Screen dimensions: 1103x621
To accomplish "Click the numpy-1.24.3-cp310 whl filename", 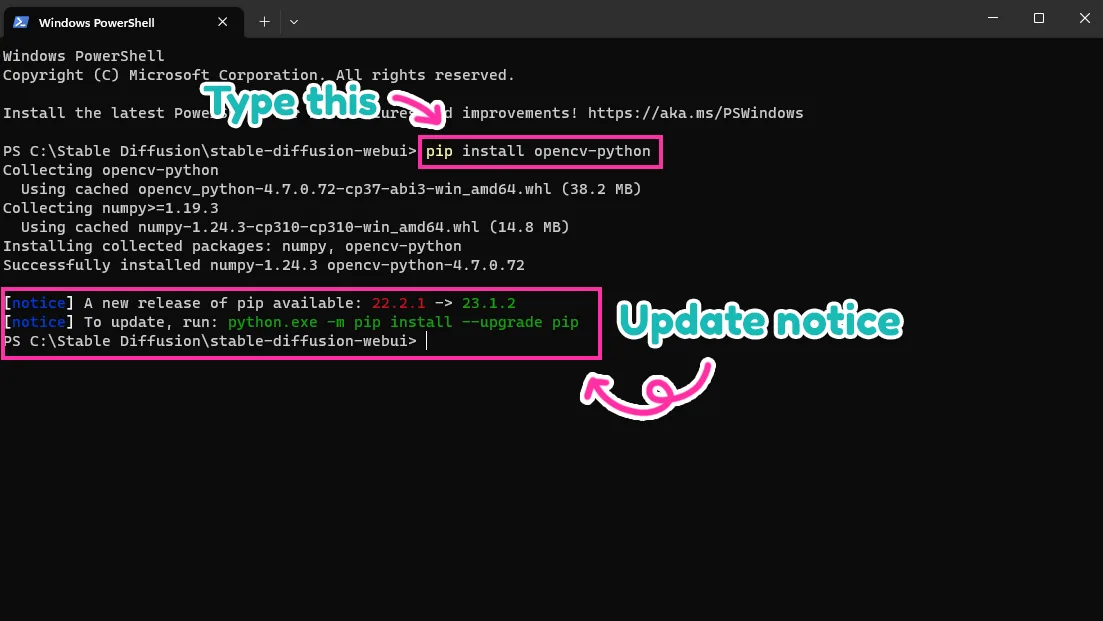I will [x=308, y=227].
